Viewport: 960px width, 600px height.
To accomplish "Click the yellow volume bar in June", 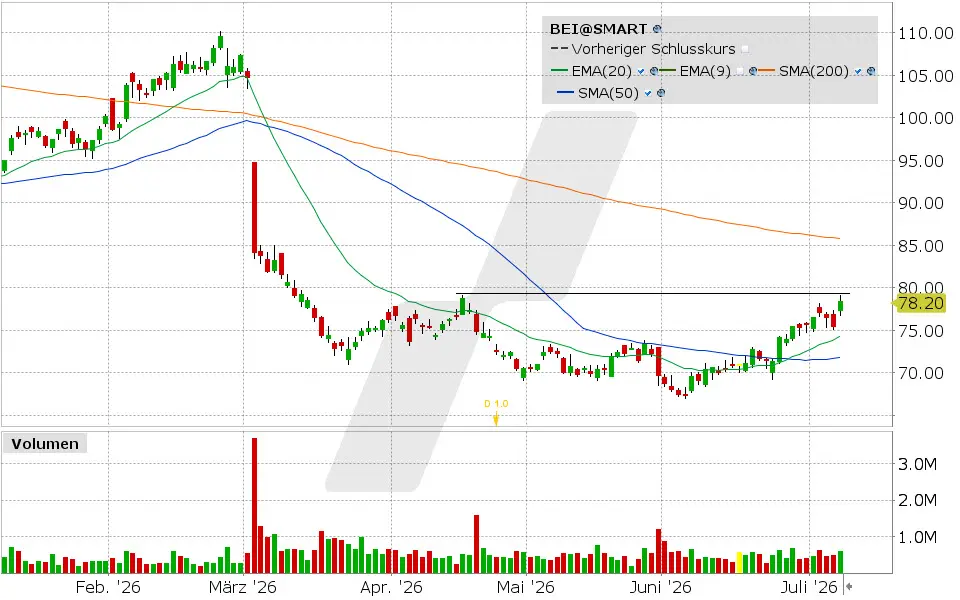I will coord(739,563).
